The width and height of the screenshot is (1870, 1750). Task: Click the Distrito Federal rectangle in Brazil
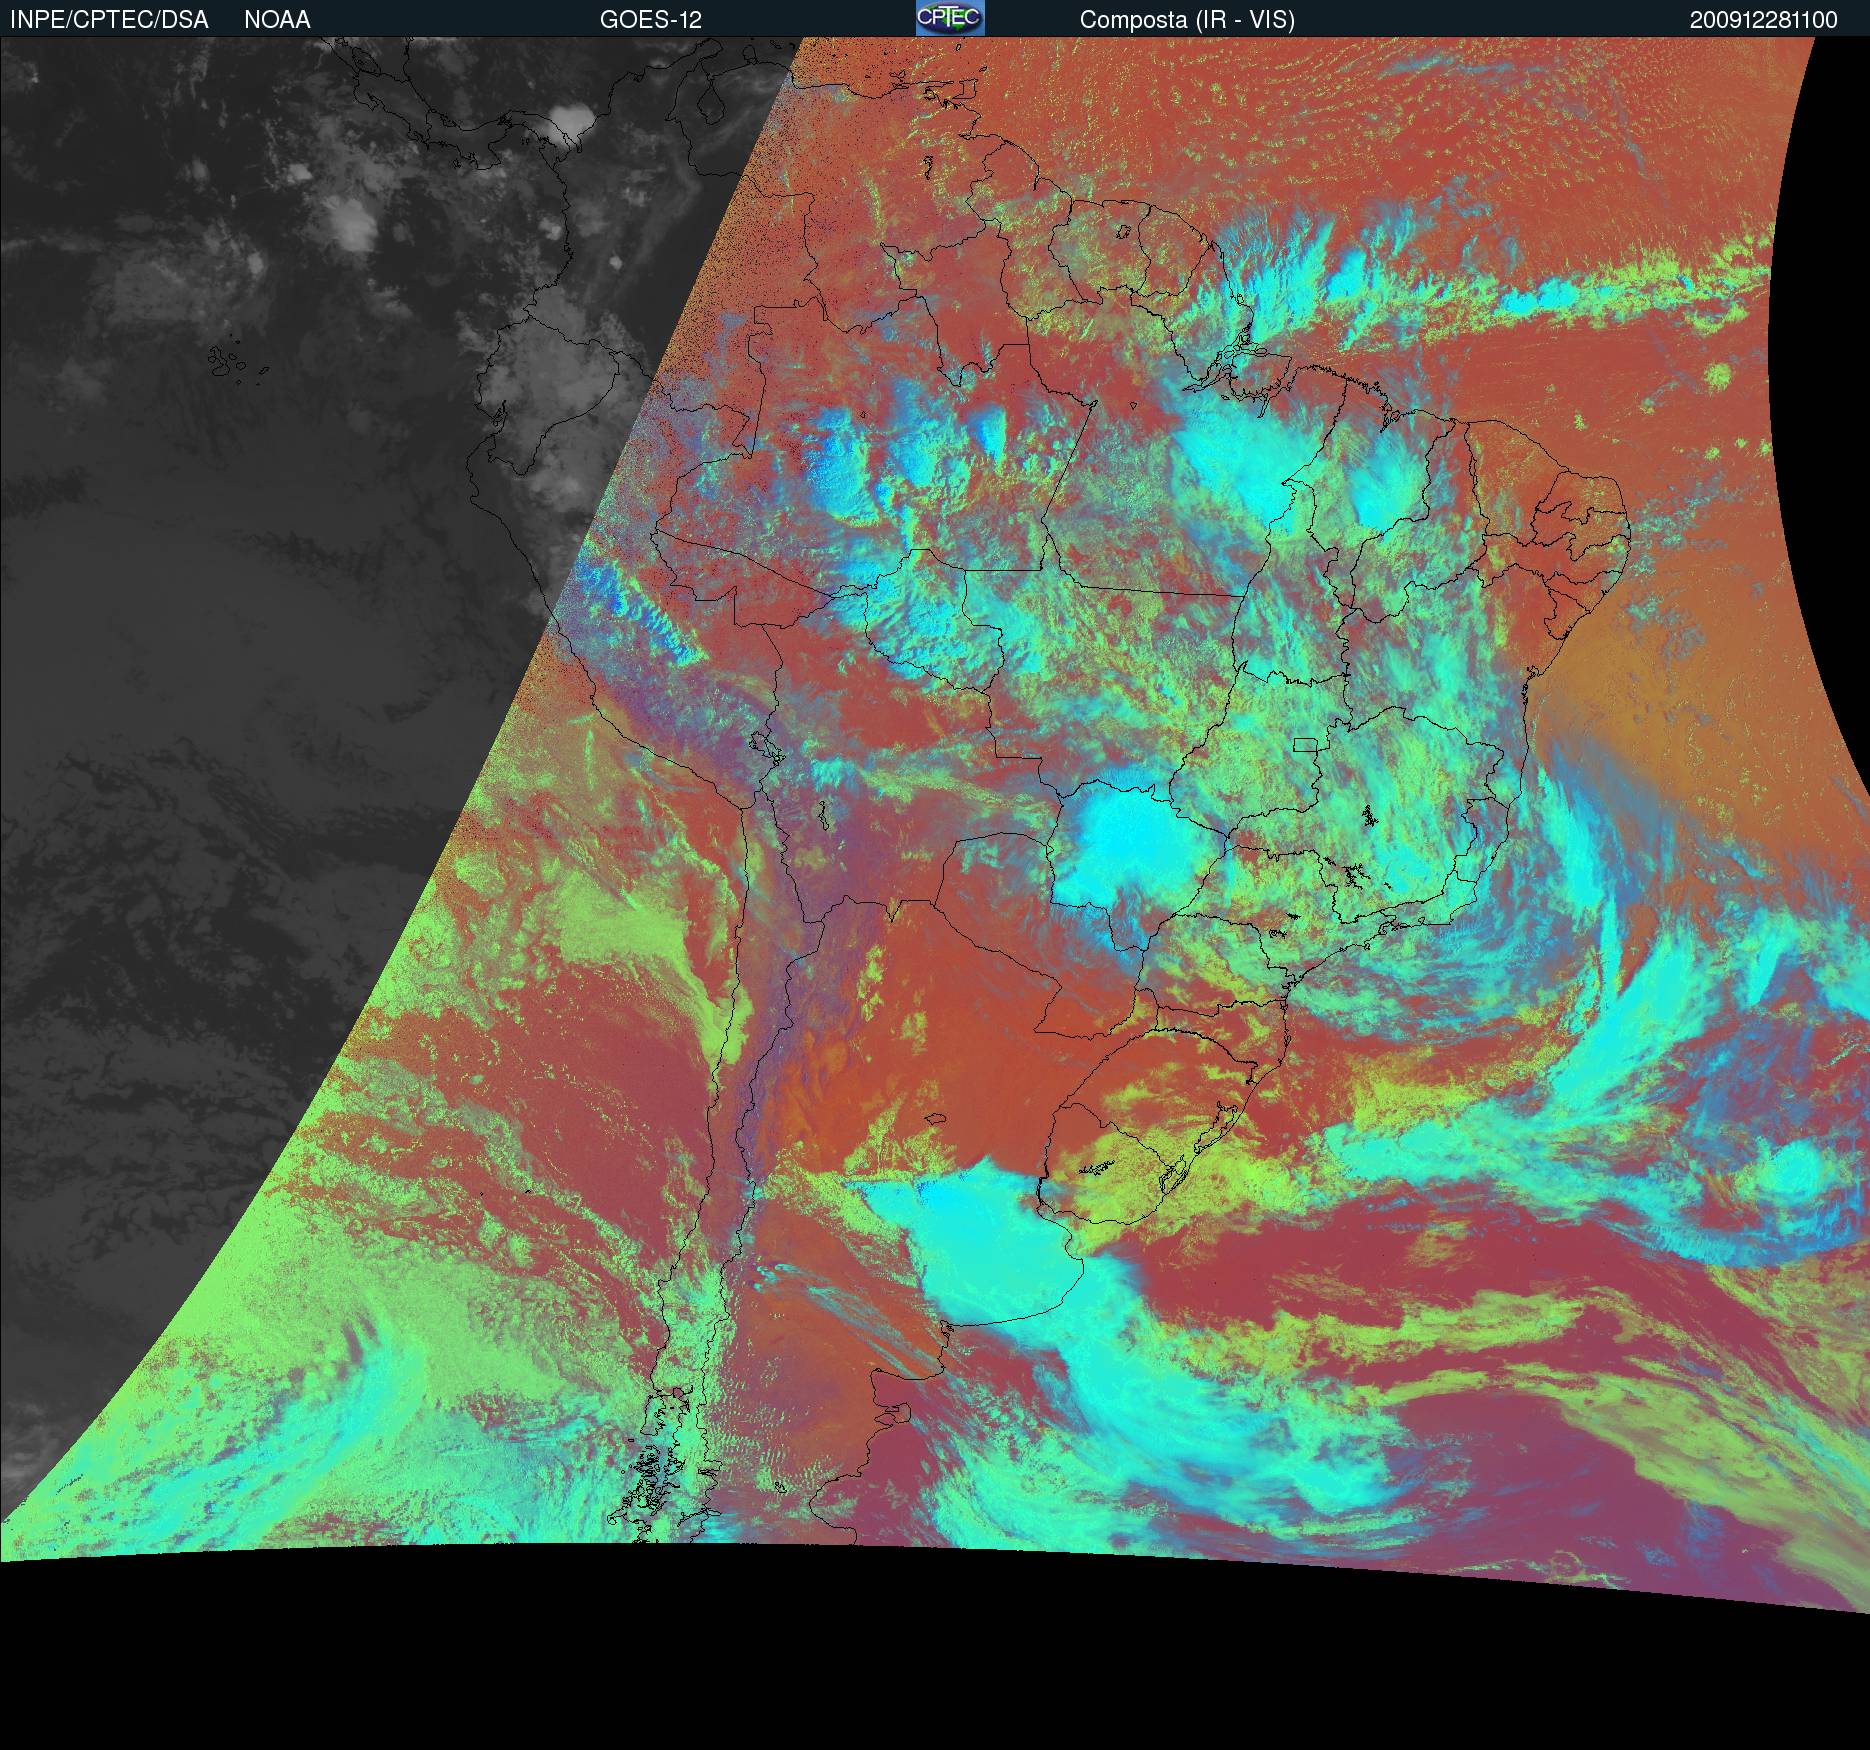(1305, 744)
